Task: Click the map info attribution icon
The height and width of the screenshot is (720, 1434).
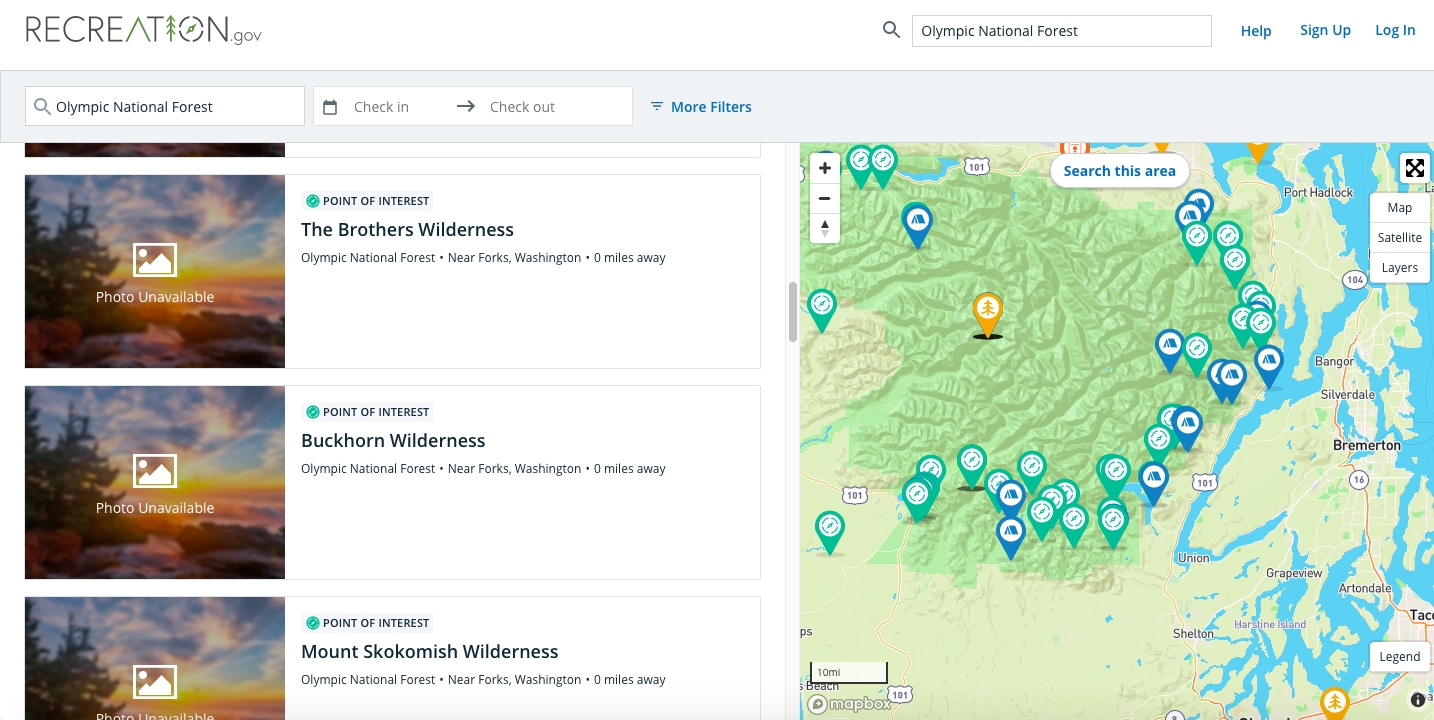Action: 1418,700
